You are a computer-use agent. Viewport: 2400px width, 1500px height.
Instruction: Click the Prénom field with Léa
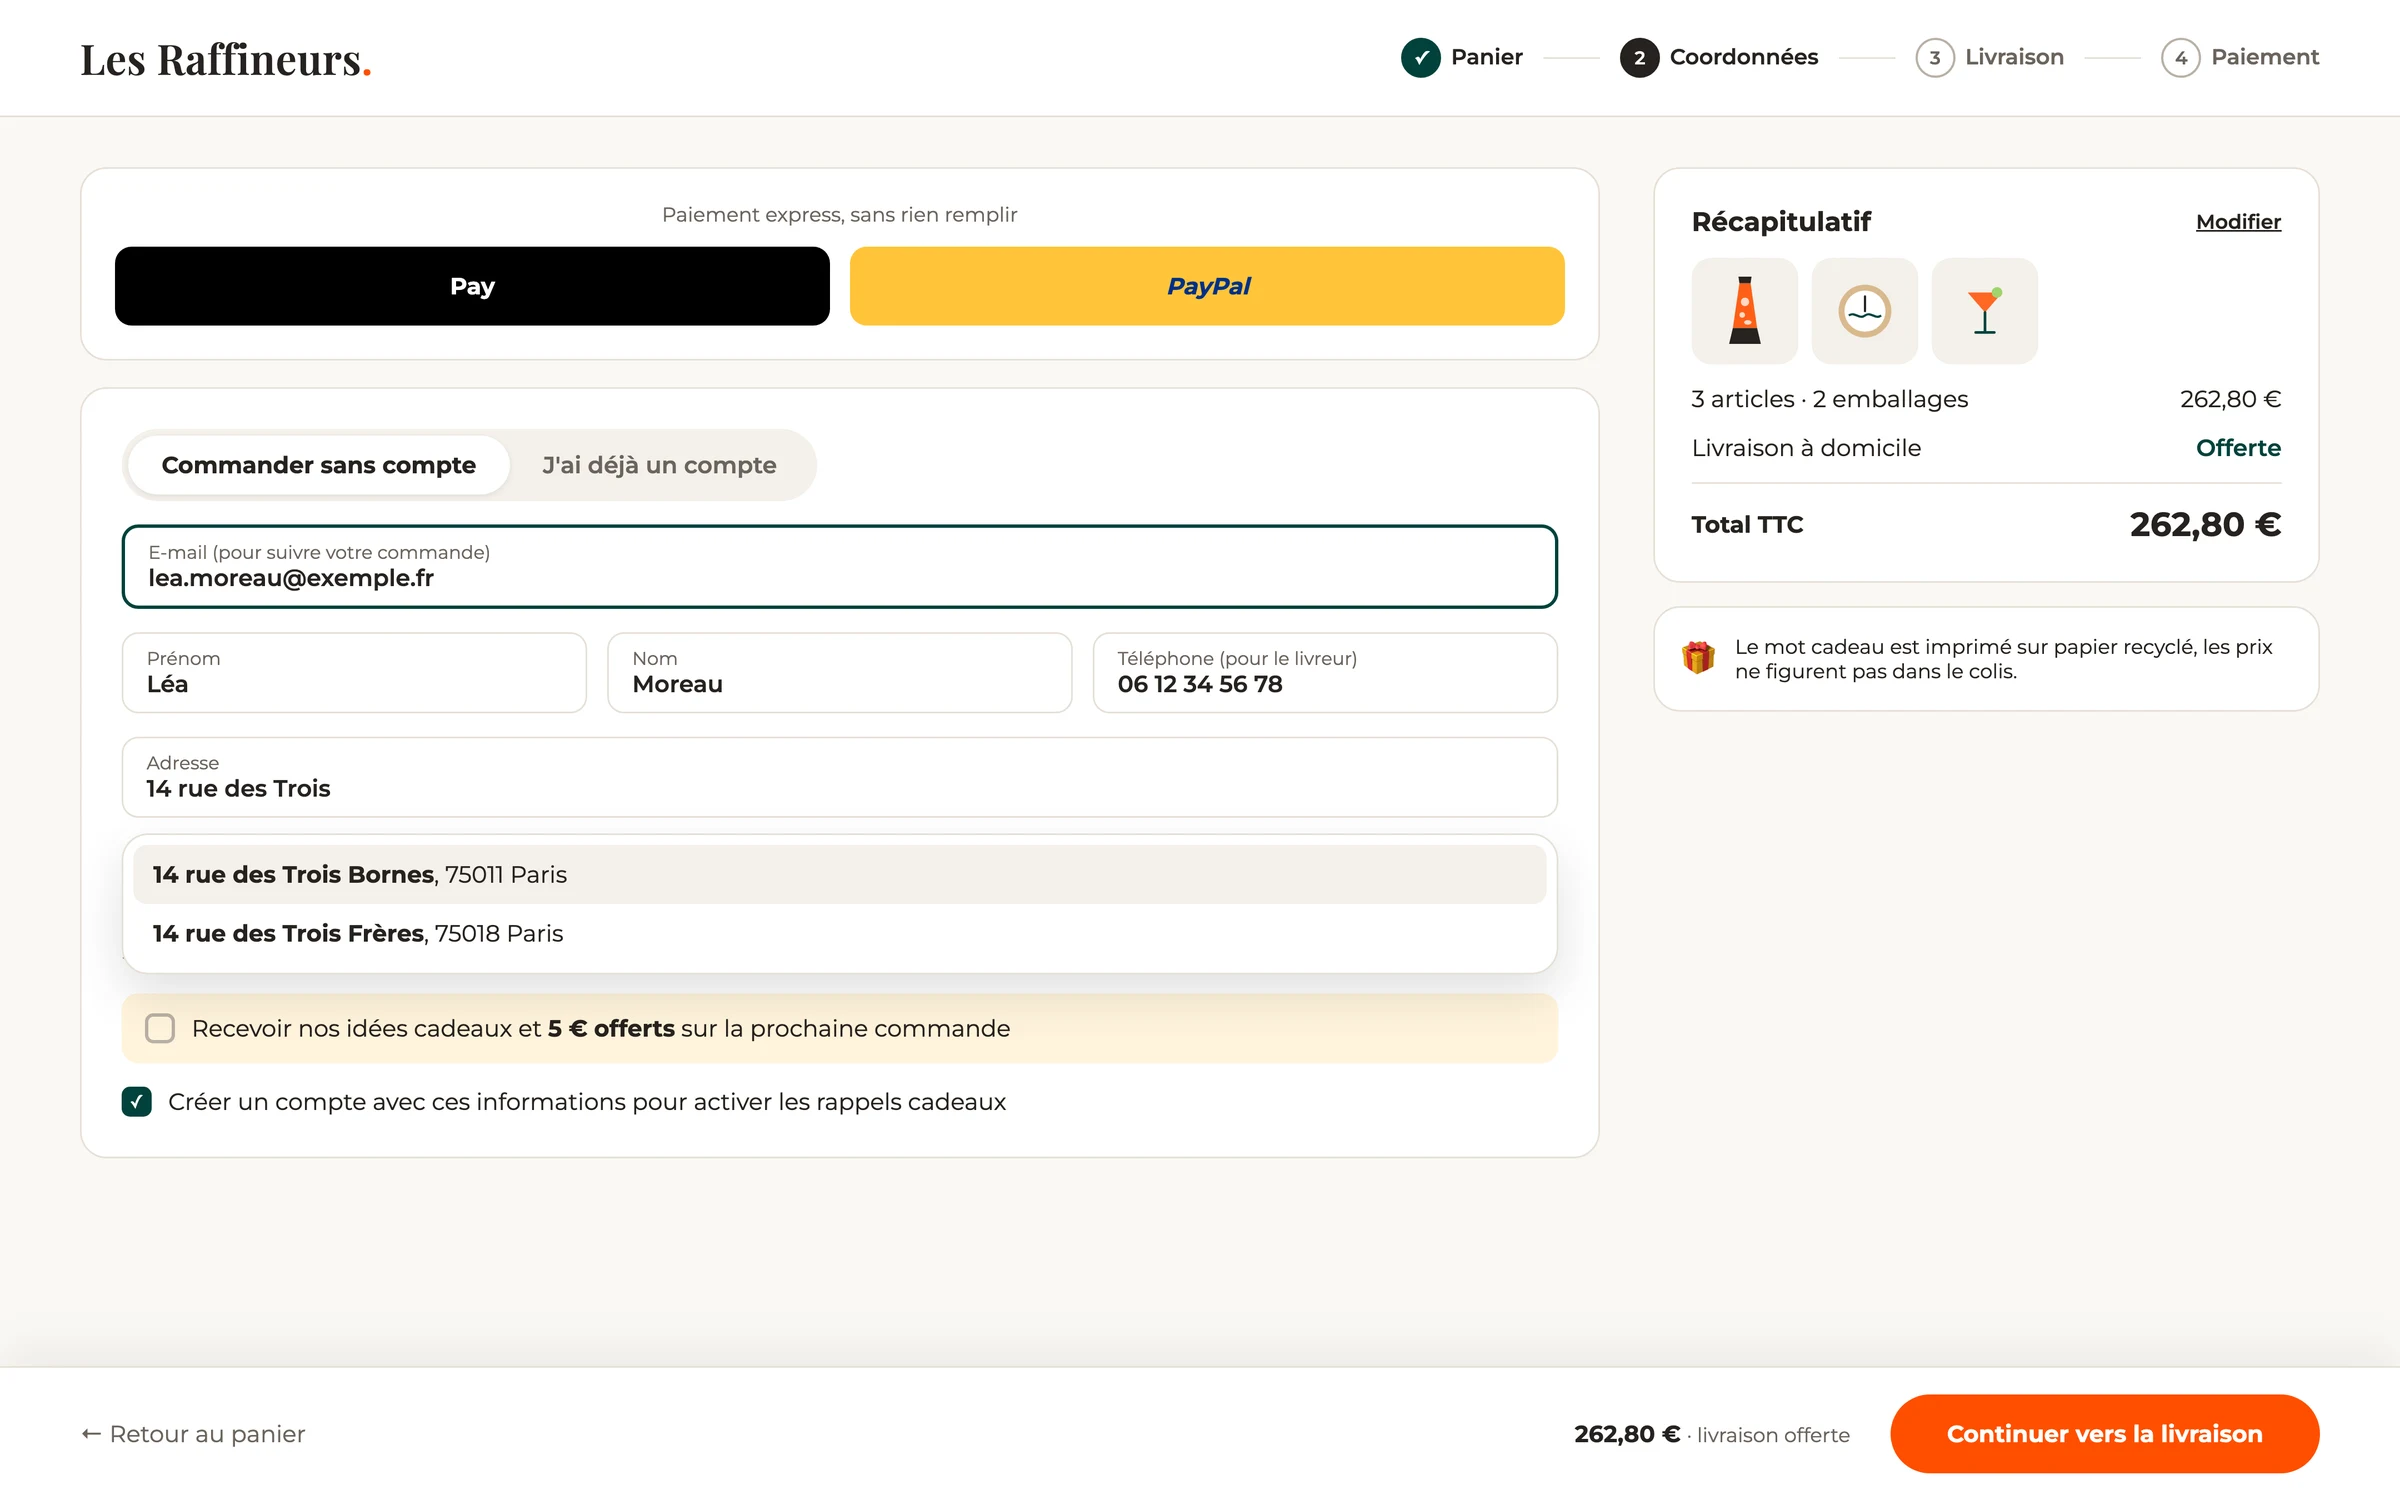click(x=354, y=672)
